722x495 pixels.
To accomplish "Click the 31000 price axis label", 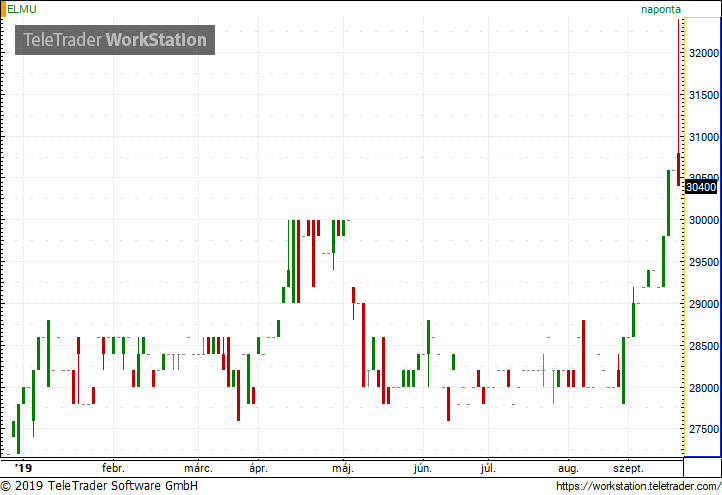I will click(x=704, y=137).
